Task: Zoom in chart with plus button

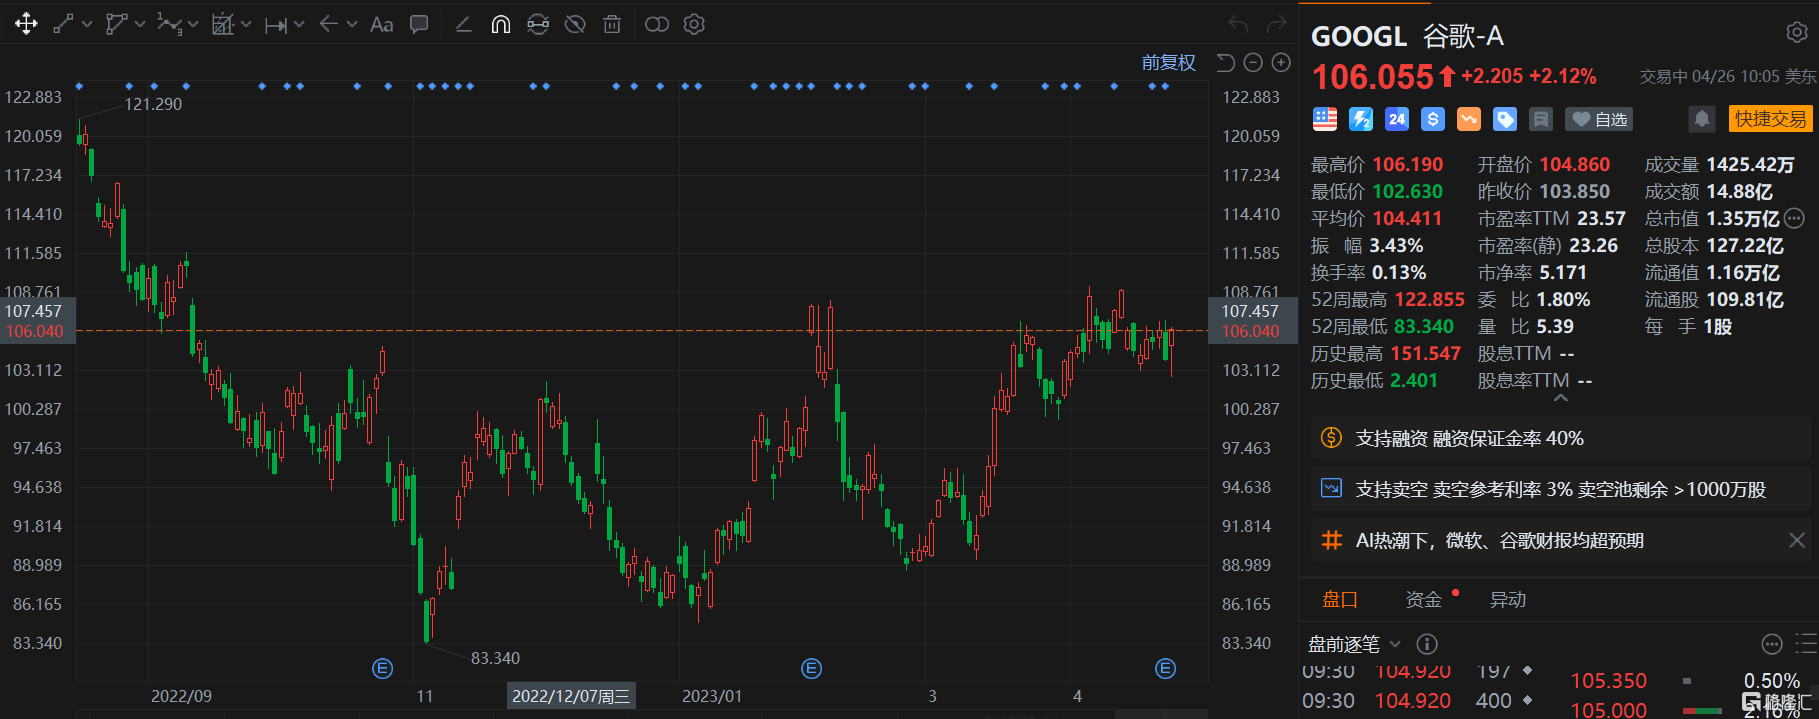Action: 1281,63
